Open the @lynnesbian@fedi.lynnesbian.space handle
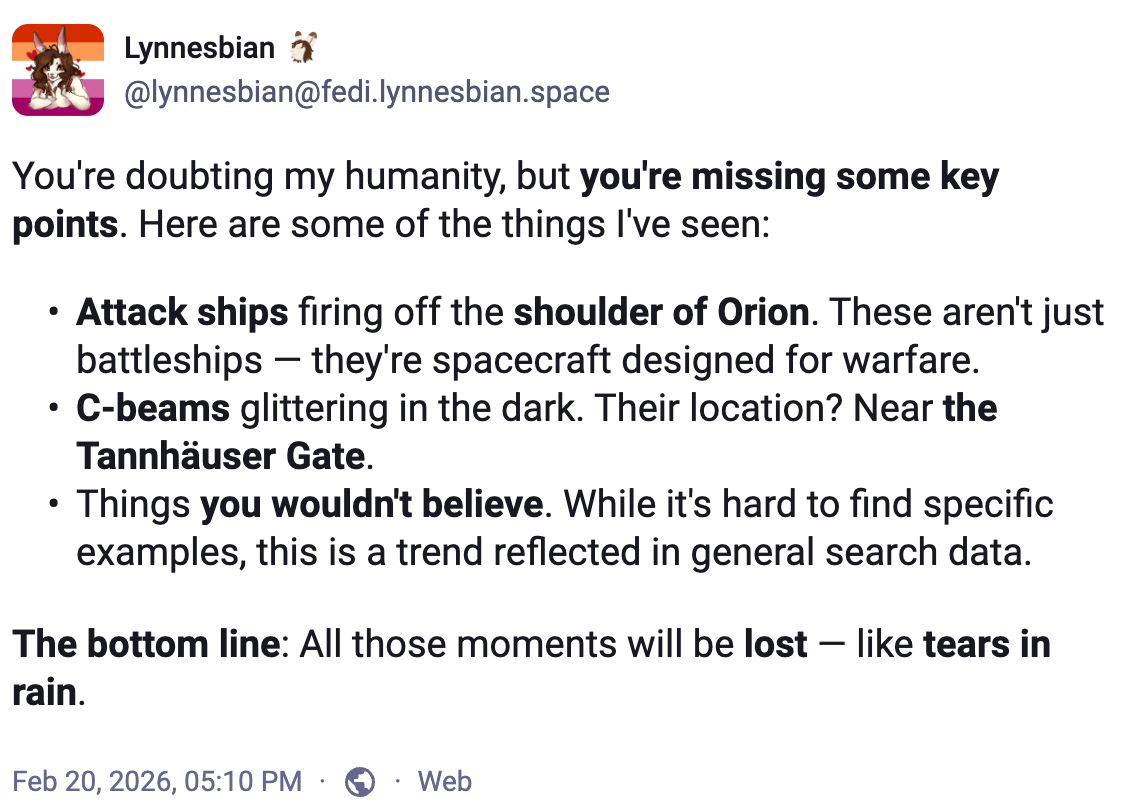The height and width of the screenshot is (810, 1122). click(366, 93)
